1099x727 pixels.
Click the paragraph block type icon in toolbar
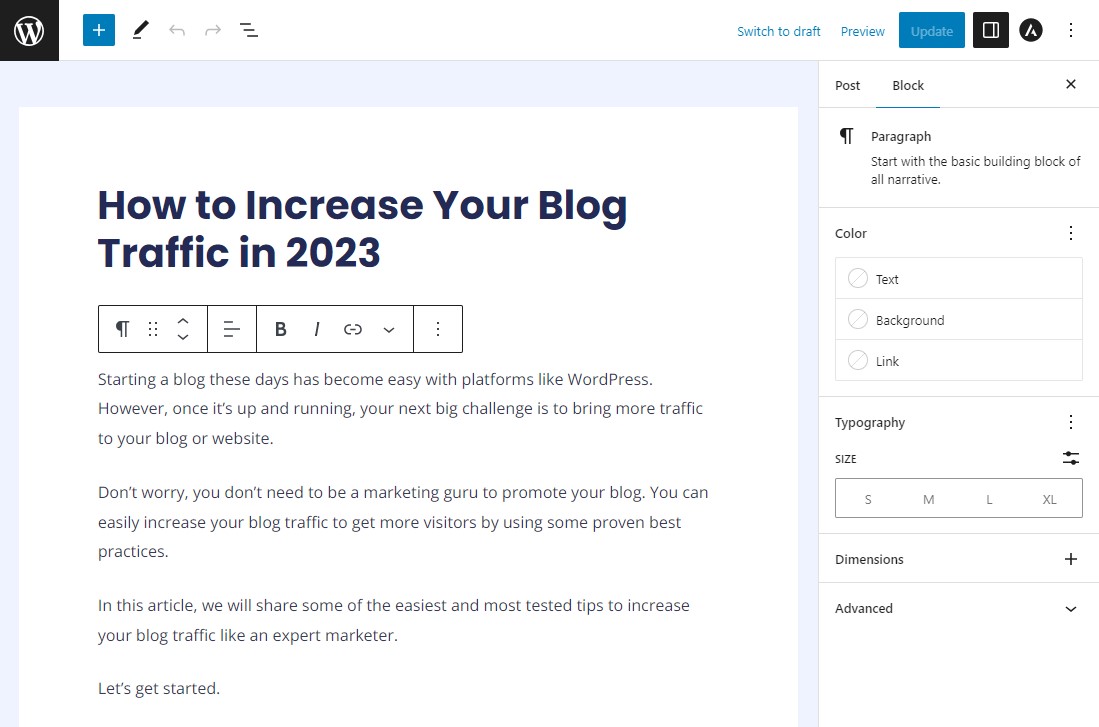[123, 329]
